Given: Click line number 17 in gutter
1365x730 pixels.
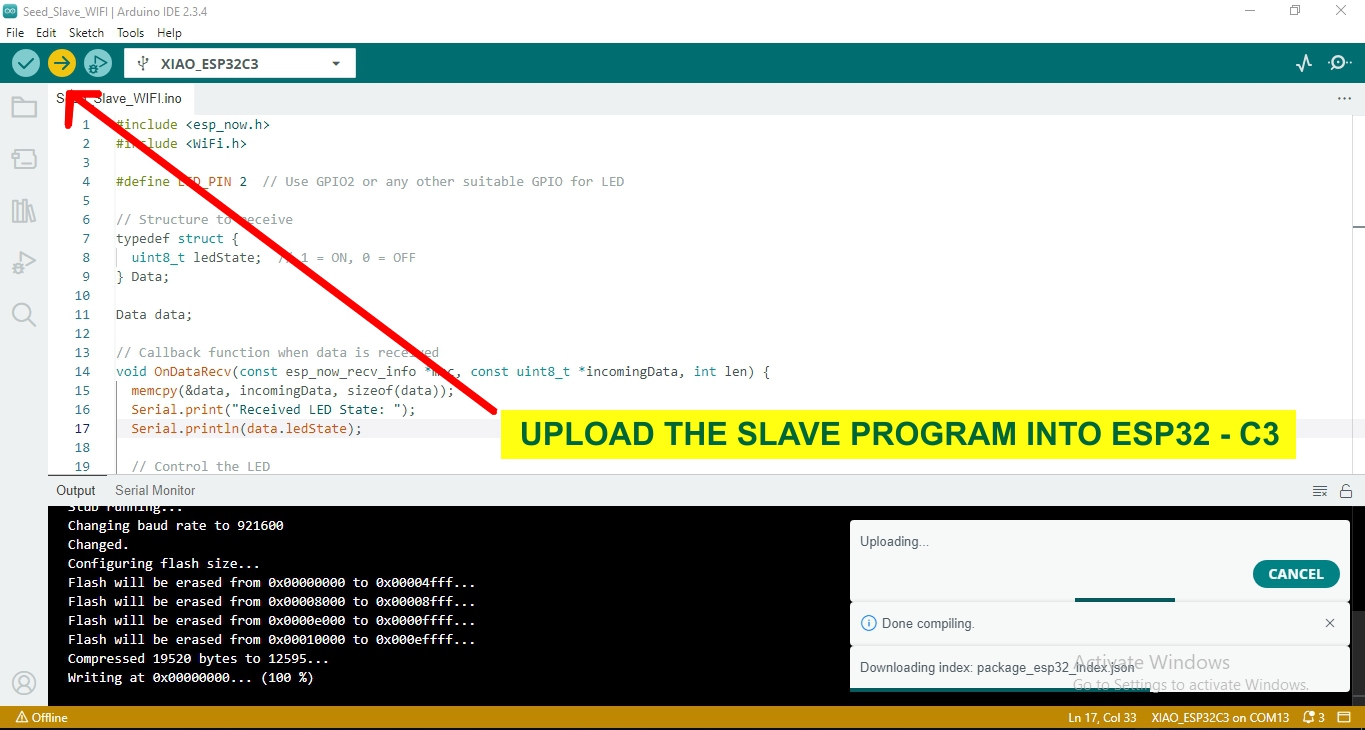Looking at the screenshot, I should coord(82,428).
